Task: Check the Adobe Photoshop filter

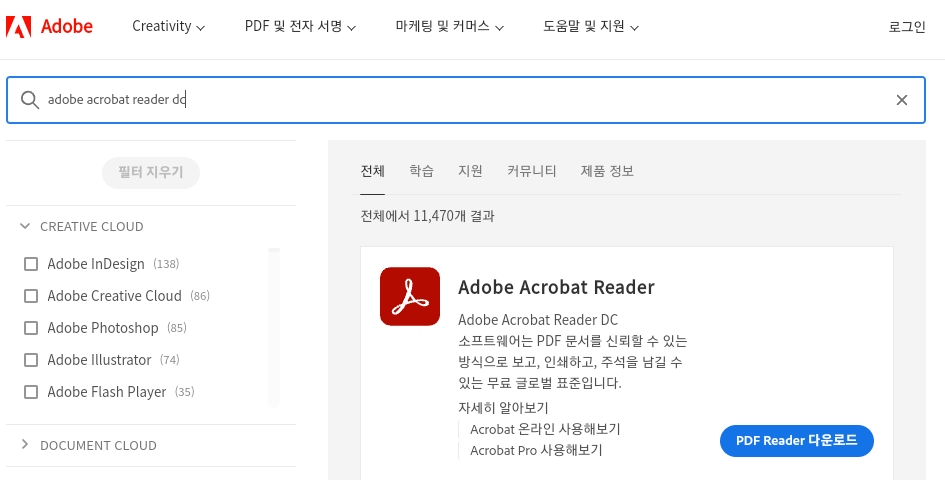Action: pyautogui.click(x=31, y=328)
